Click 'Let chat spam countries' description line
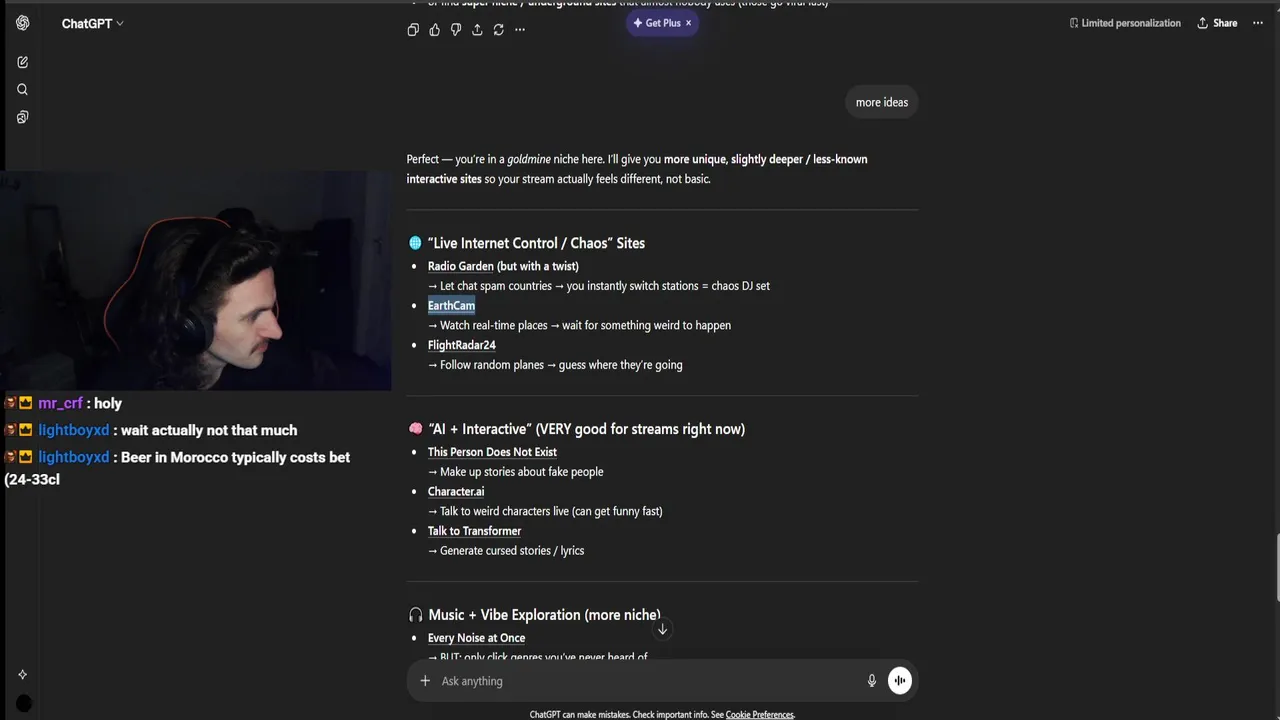Screen dimensions: 1280x720 599,286
